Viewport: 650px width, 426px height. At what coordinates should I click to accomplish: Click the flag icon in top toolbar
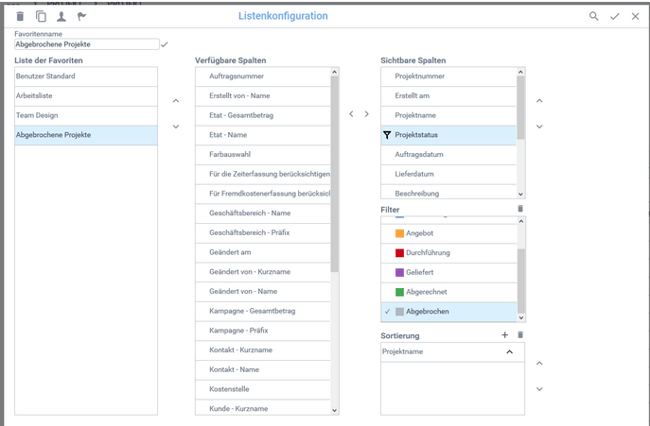pos(81,16)
